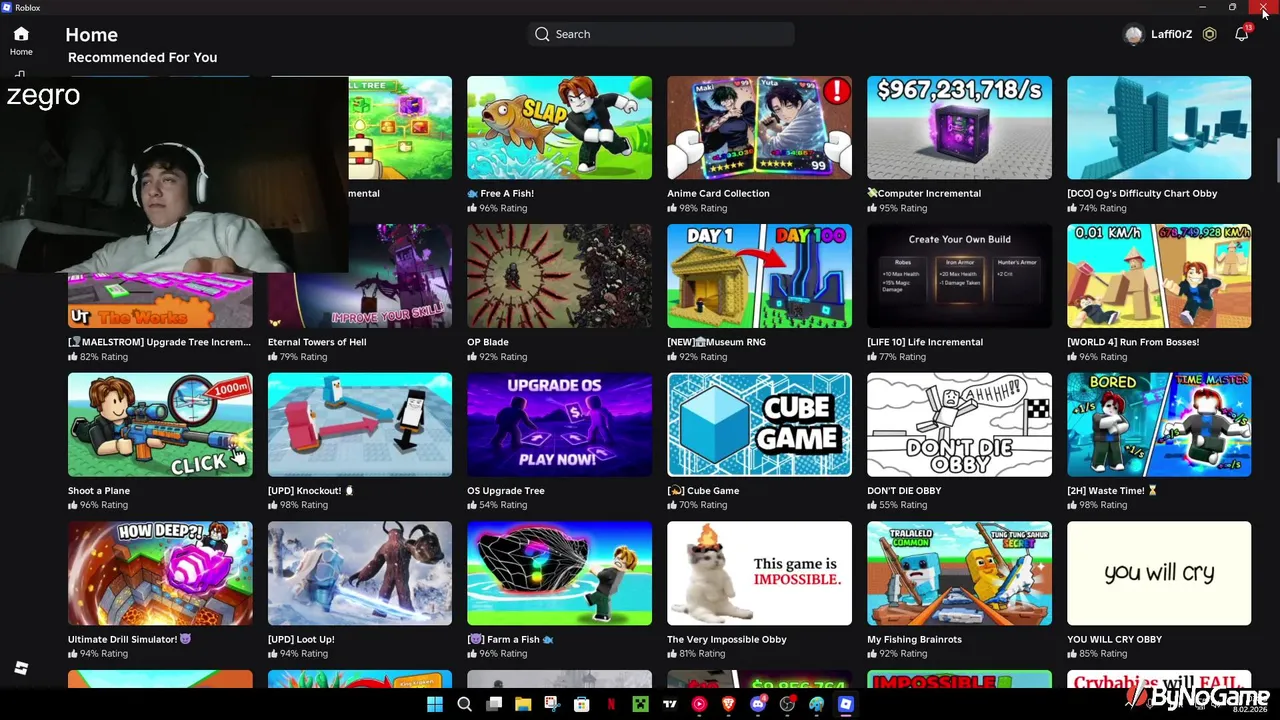
Task: Click the magnifier icon in search bar
Action: pyautogui.click(x=542, y=34)
